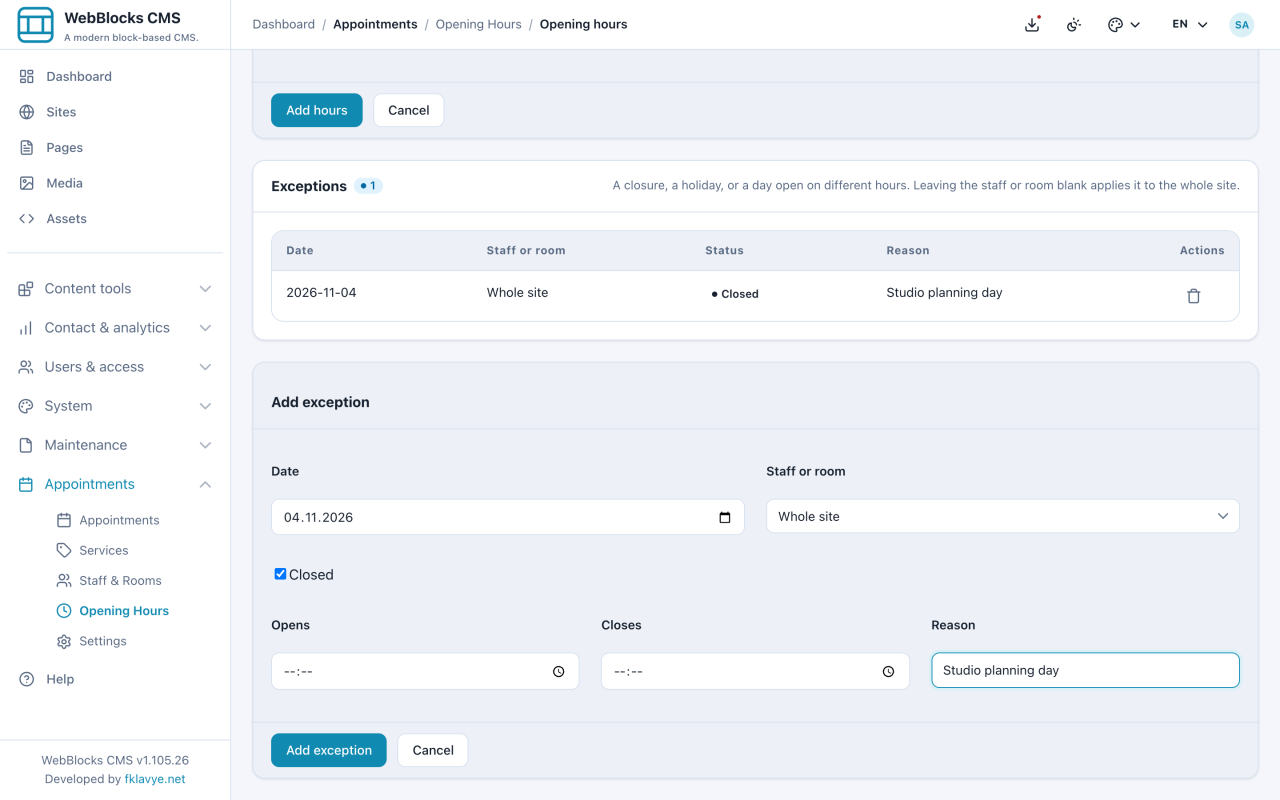Viewport: 1280px width, 800px height.
Task: Open the theme palette dropdown
Action: (1124, 25)
